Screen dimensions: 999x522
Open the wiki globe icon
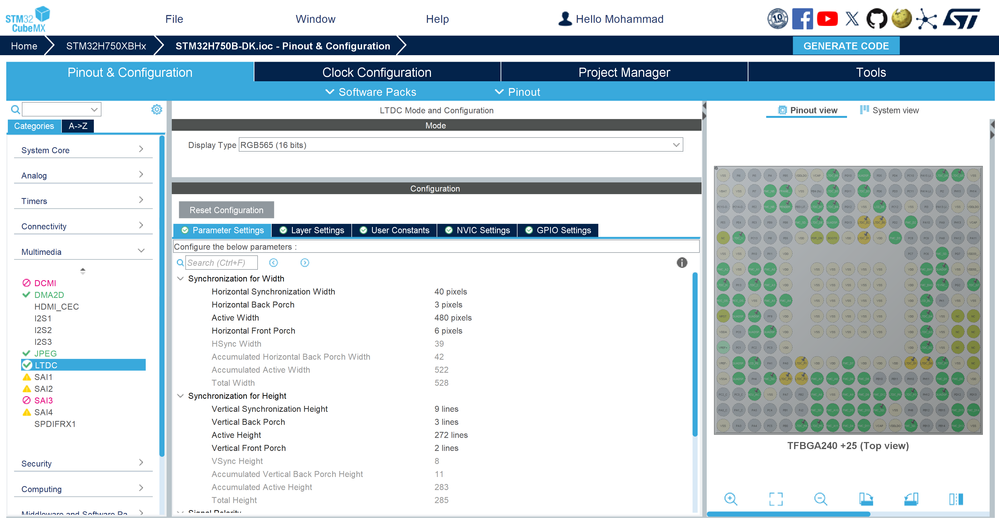(902, 18)
